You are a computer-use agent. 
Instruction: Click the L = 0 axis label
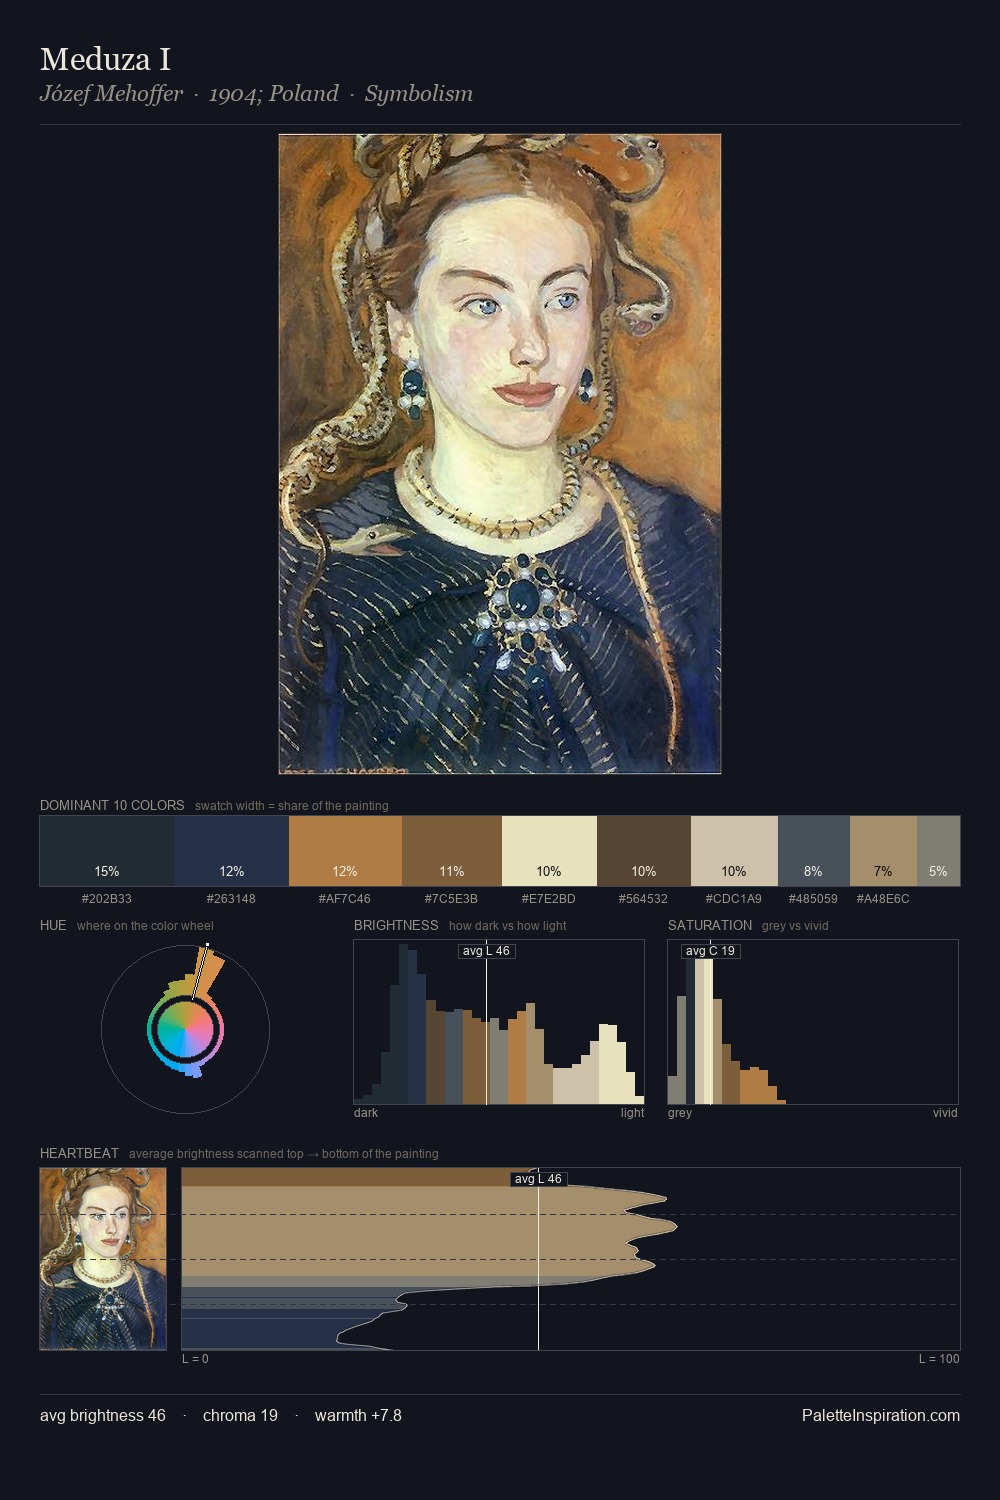click(195, 1359)
